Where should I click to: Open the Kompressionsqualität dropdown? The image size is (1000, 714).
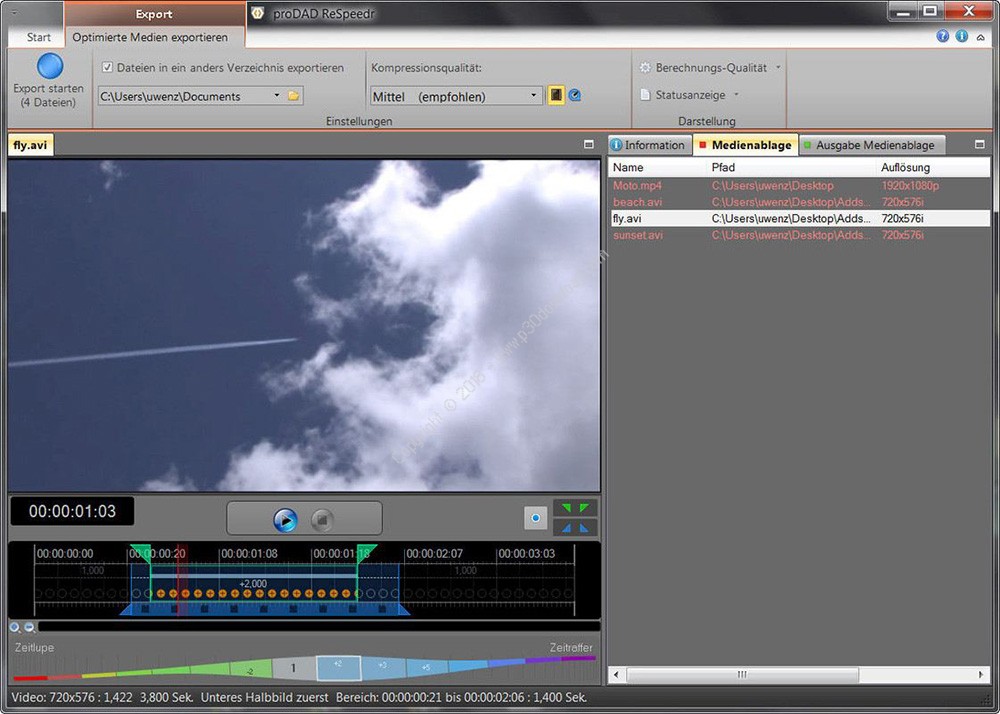tap(535, 96)
